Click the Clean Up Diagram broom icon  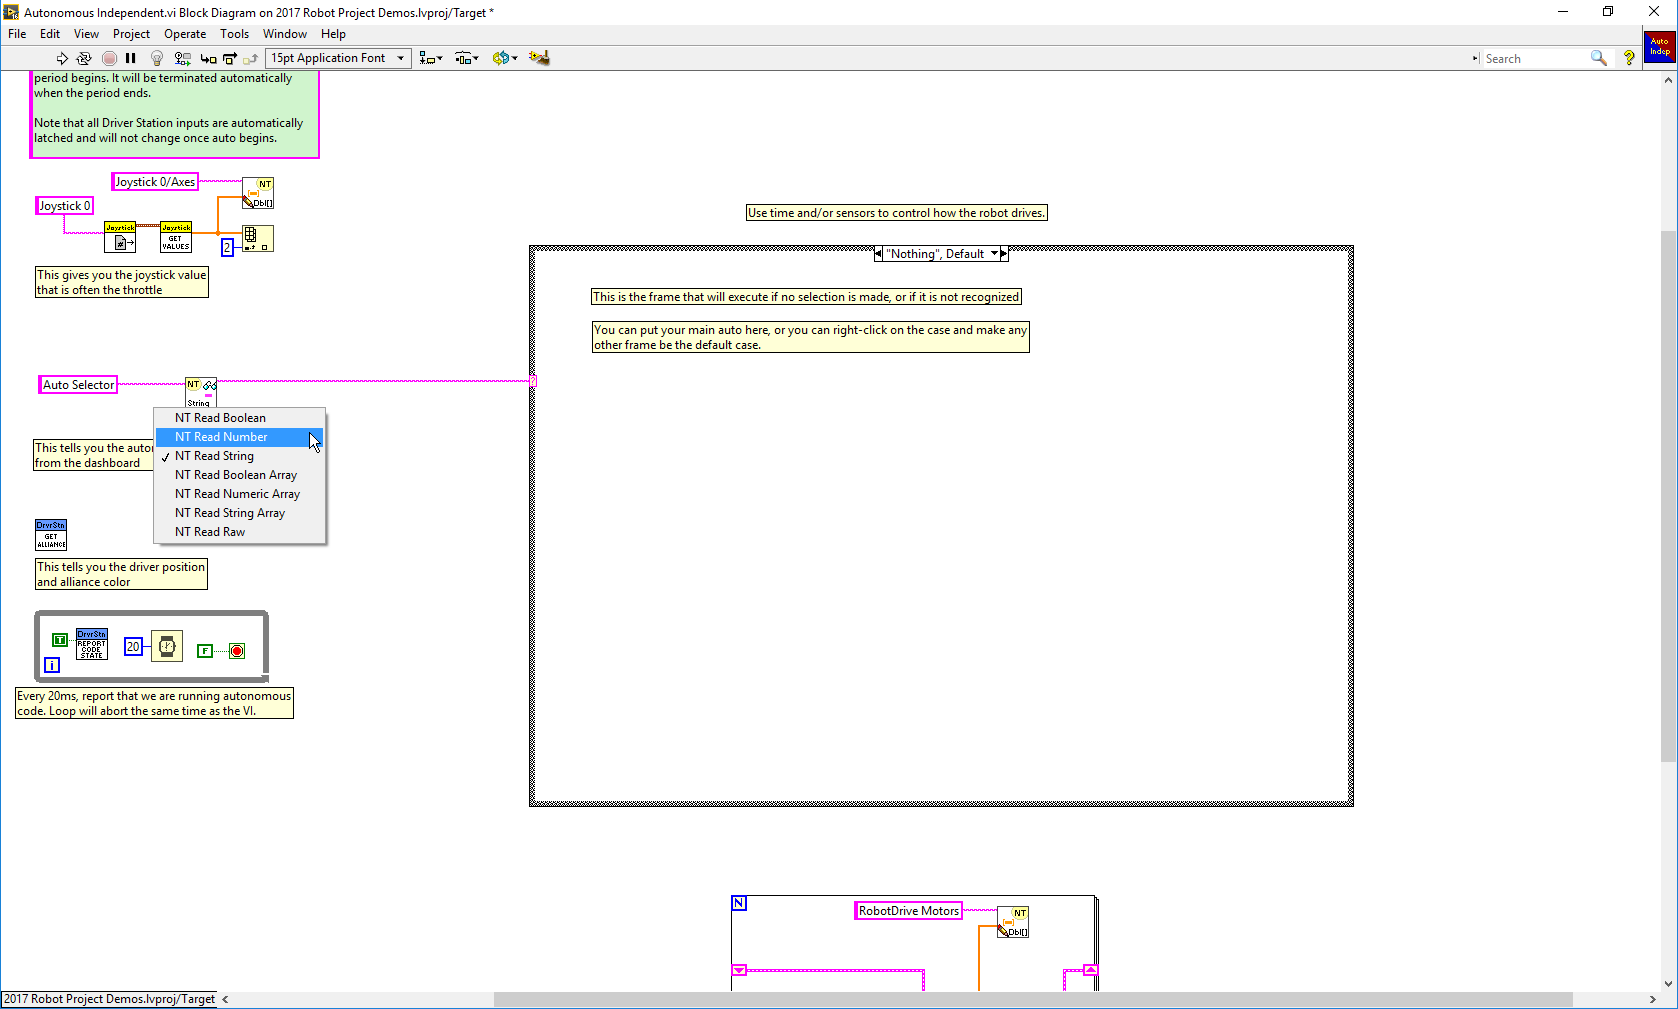pos(539,58)
